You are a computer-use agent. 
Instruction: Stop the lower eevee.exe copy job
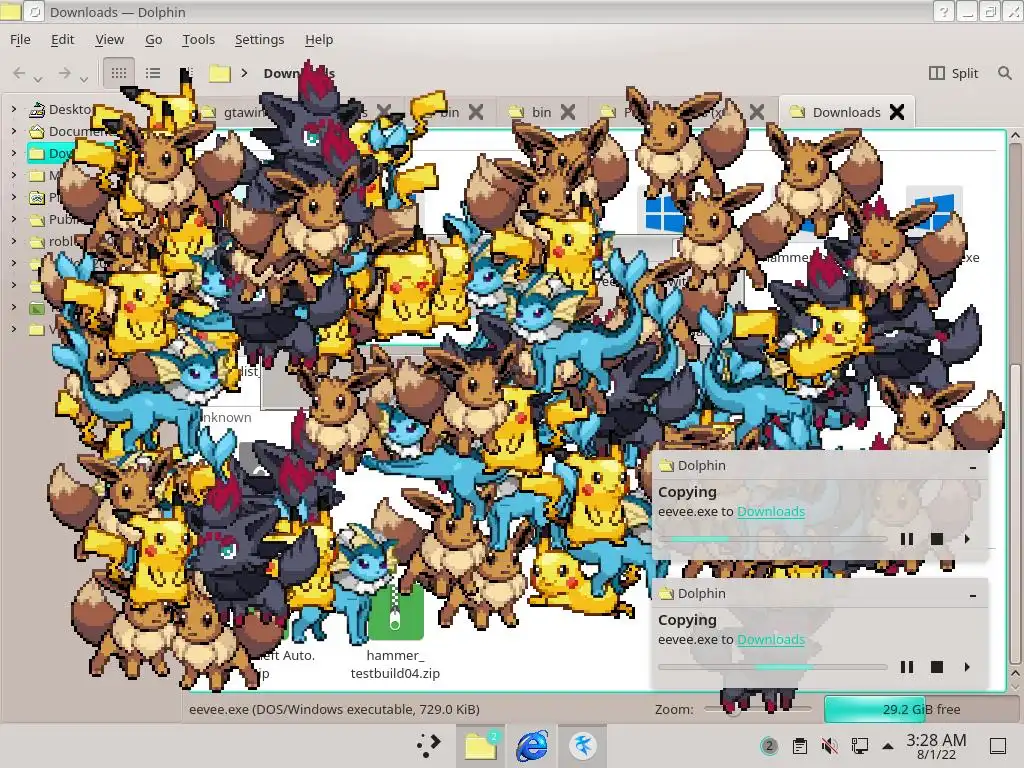pos(936,667)
